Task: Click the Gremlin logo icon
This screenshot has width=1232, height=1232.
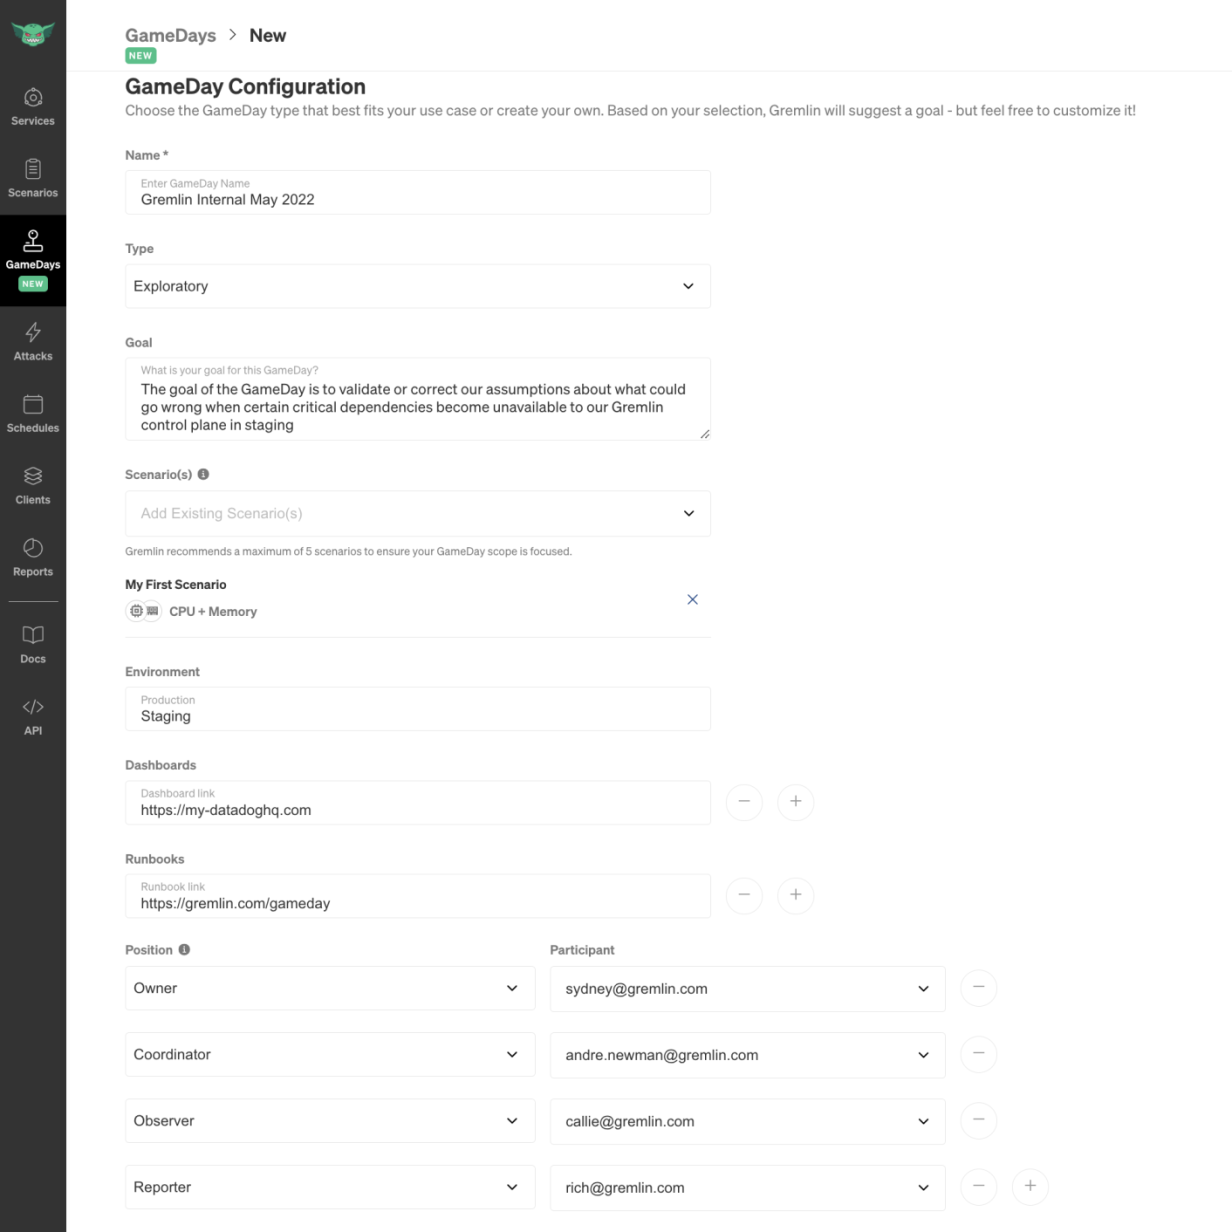Action: pyautogui.click(x=33, y=33)
